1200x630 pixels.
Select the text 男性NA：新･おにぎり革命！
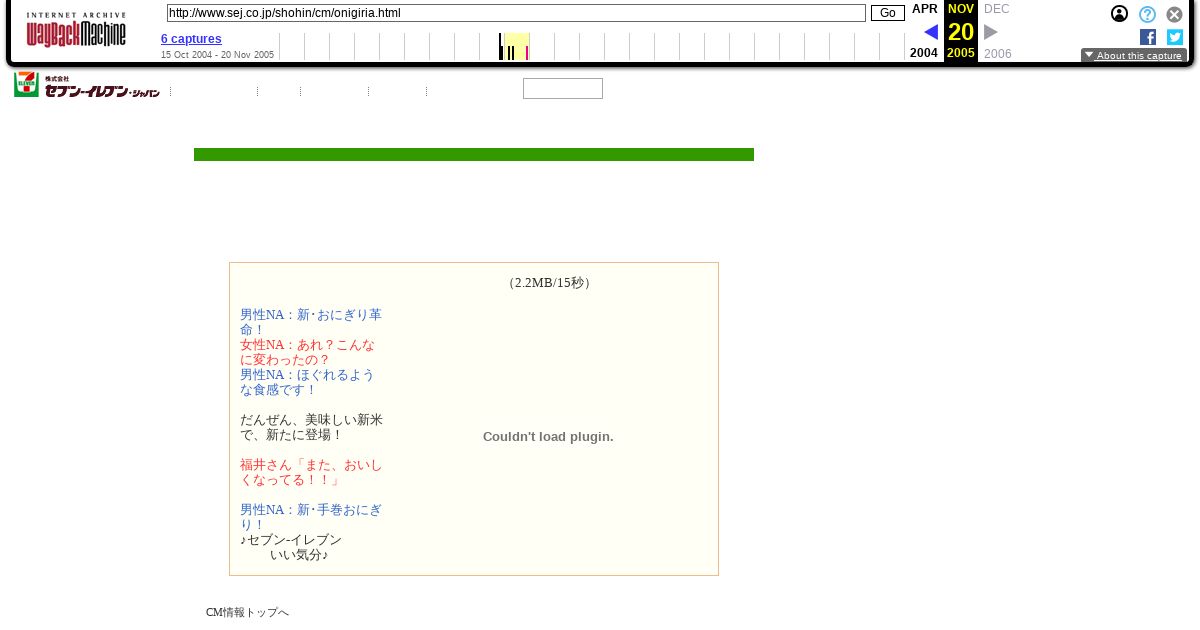coord(311,322)
